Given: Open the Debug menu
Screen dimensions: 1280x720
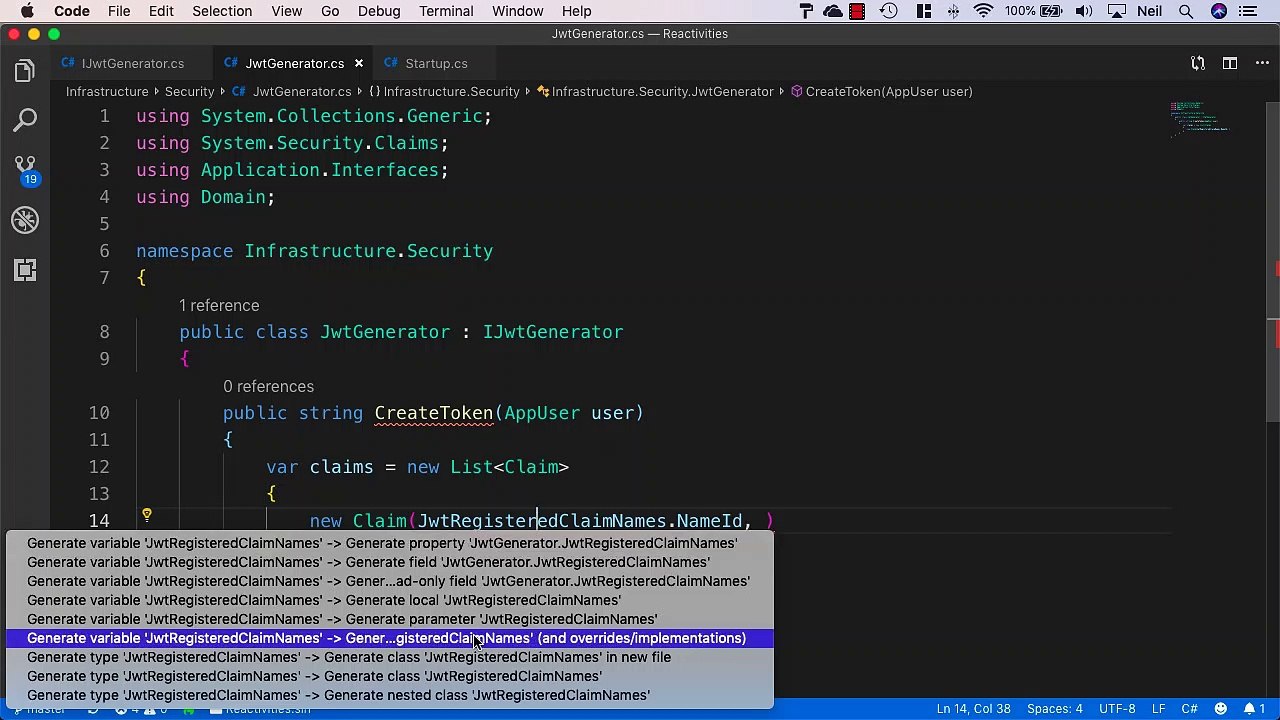Looking at the screenshot, I should click(x=379, y=11).
